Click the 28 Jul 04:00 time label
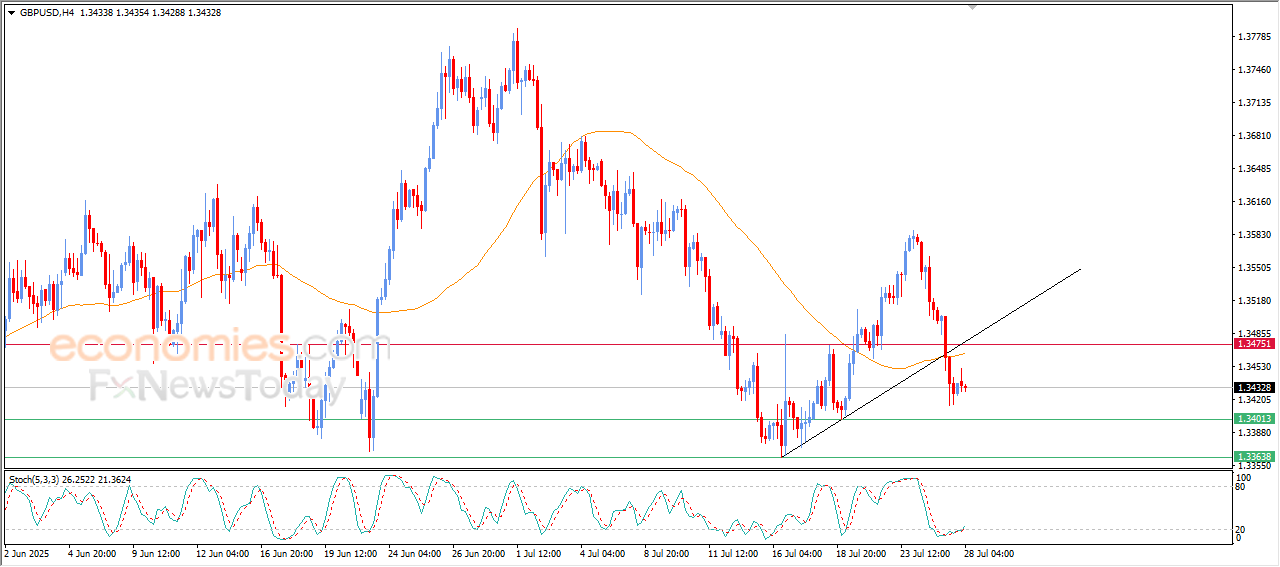Image resolution: width=1280 pixels, height=567 pixels. [988, 553]
